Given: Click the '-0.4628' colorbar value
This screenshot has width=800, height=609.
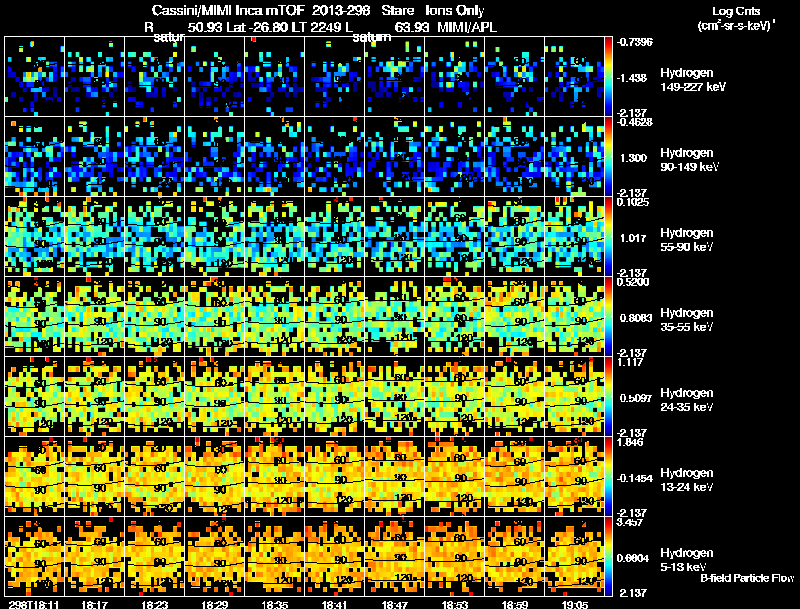Looking at the screenshot, I should point(634,122).
